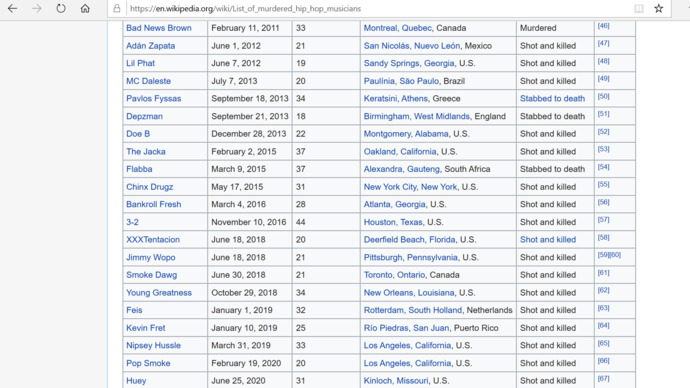Open The Jacka link
The image size is (690, 388).
click(146, 151)
